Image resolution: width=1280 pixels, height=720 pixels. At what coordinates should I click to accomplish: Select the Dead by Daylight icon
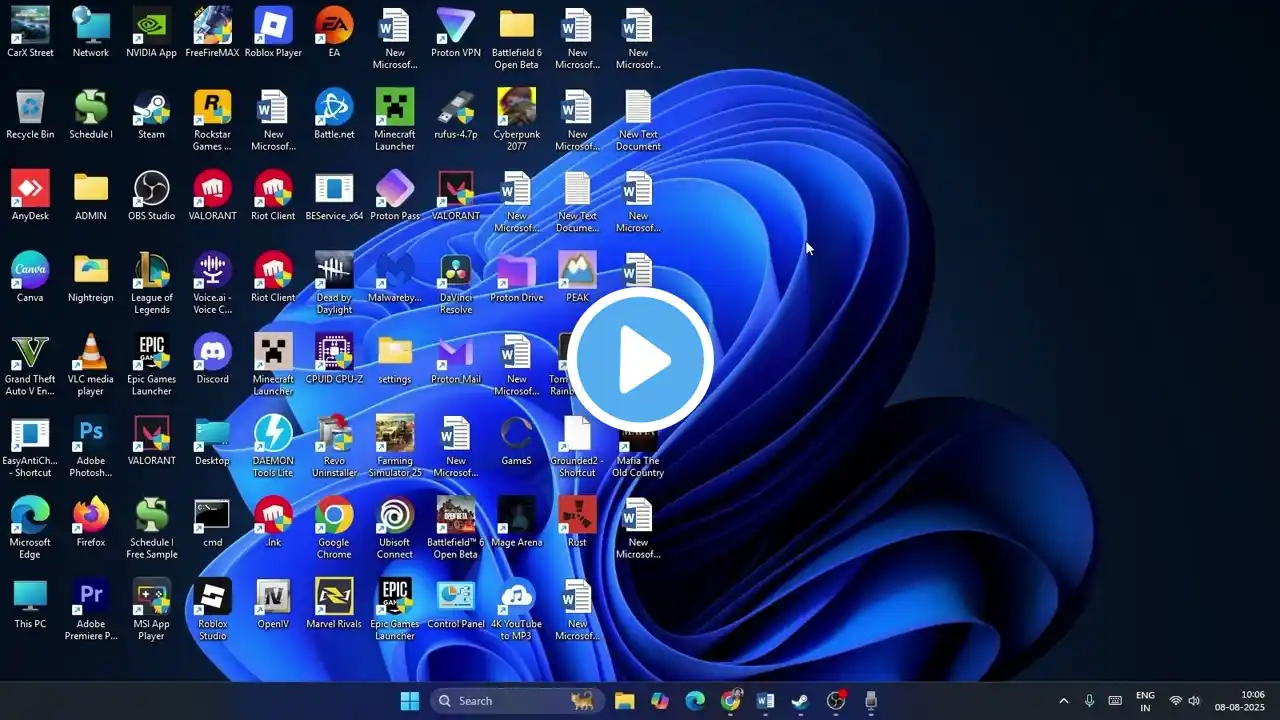[x=334, y=283]
